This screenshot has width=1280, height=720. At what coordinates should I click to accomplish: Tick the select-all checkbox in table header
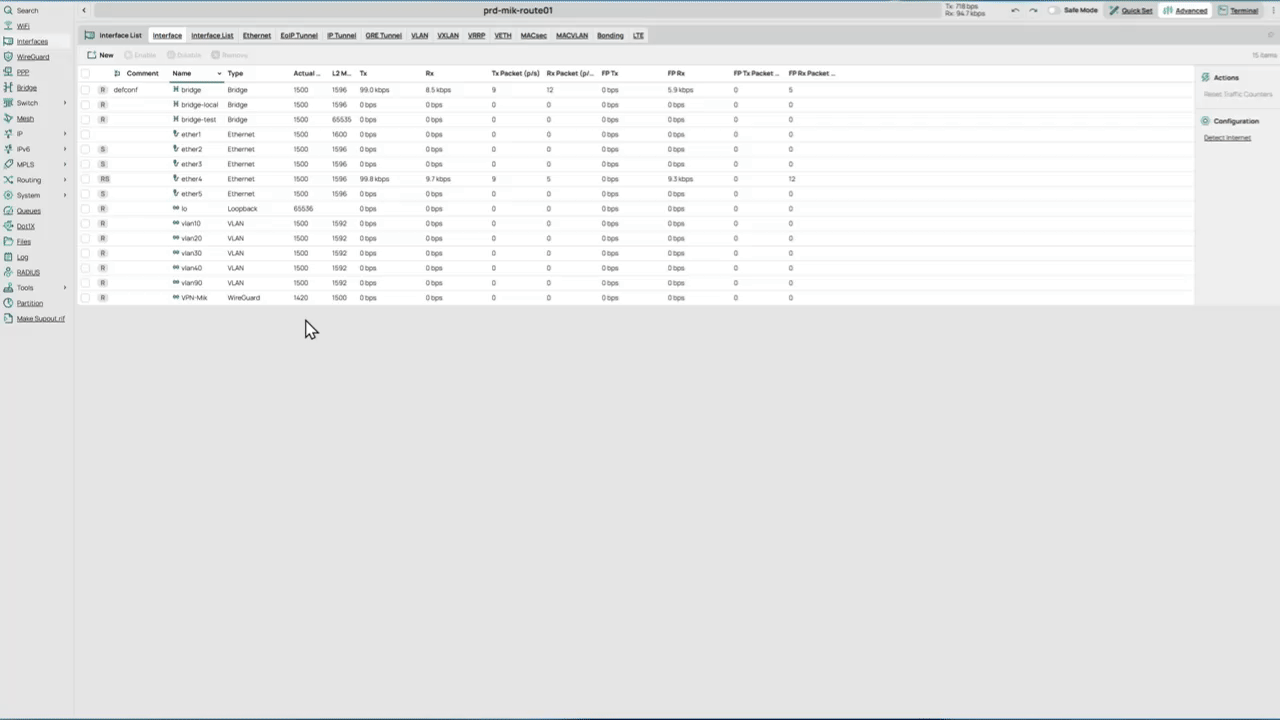point(85,74)
